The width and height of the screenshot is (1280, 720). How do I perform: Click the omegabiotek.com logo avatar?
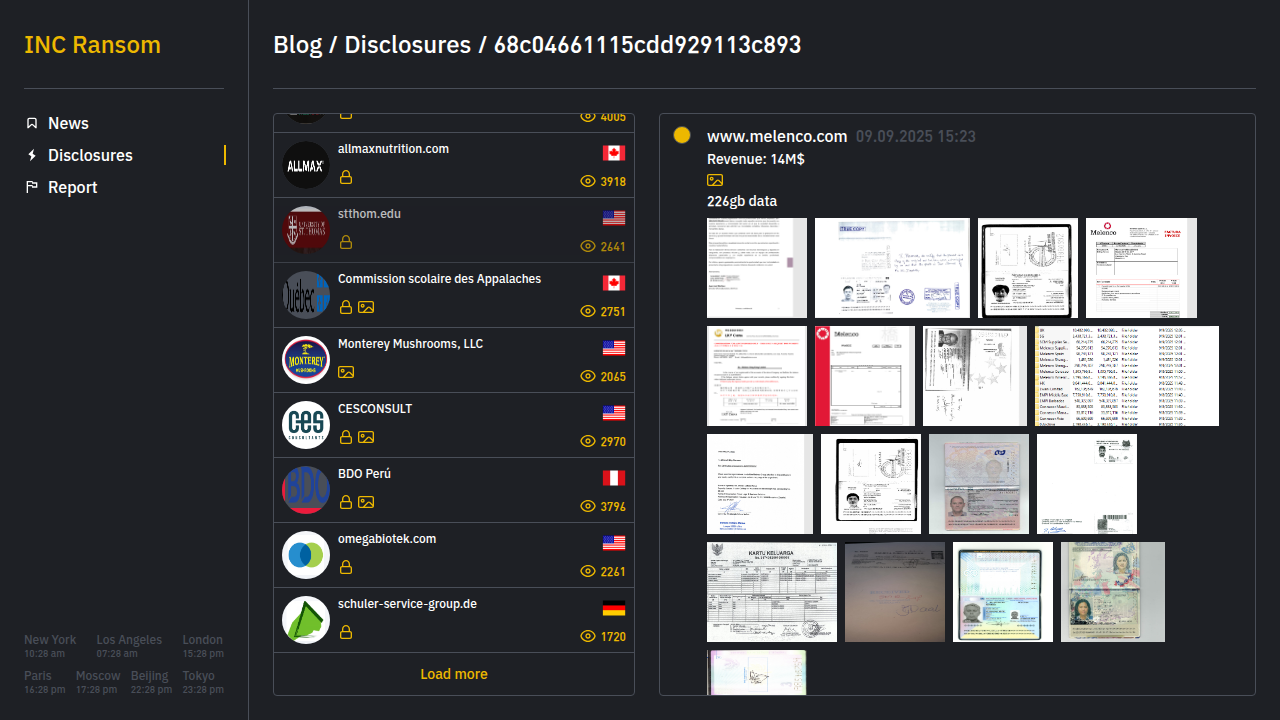click(x=306, y=555)
